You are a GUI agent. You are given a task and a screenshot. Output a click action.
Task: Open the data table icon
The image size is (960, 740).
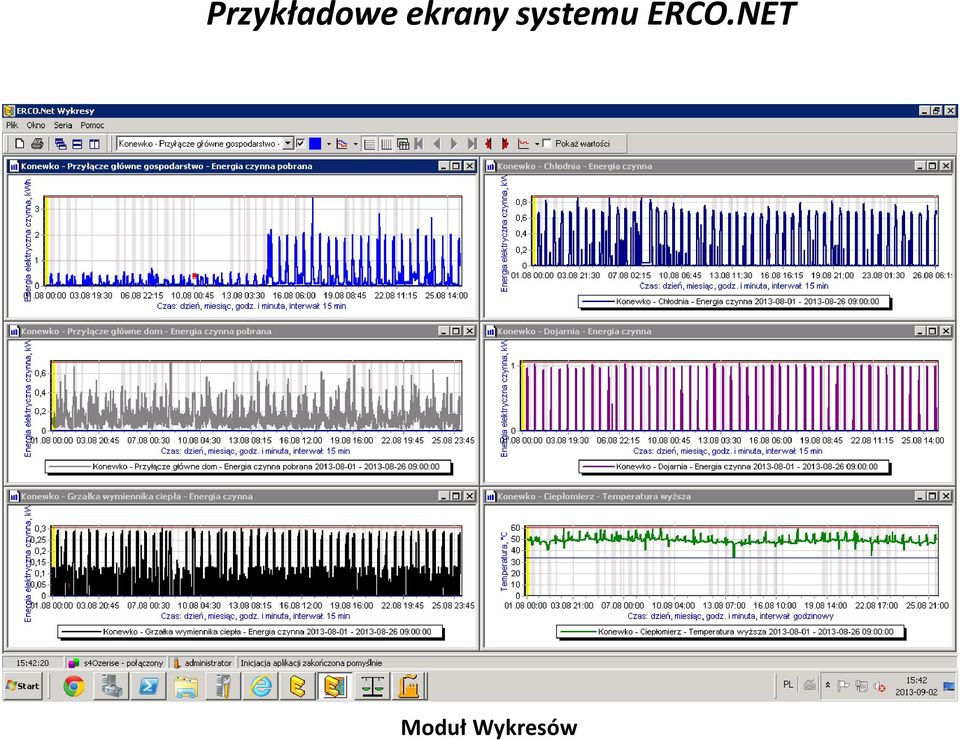click(403, 144)
